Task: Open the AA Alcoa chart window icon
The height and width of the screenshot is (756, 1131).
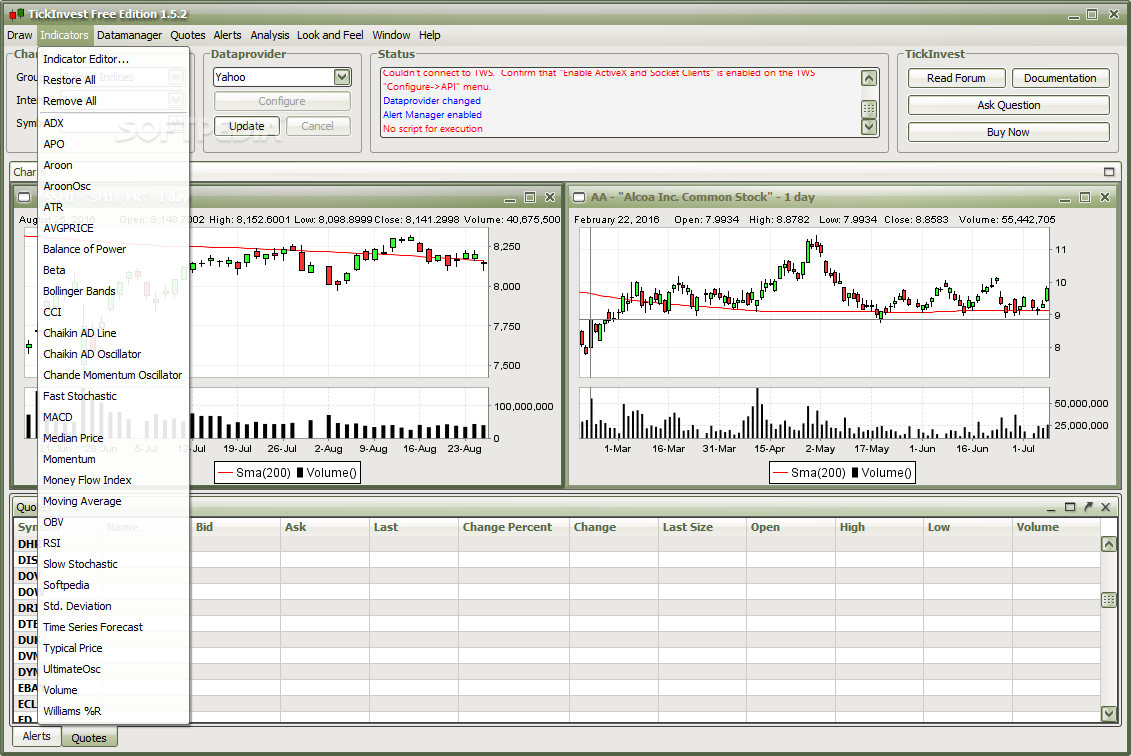Action: point(578,197)
